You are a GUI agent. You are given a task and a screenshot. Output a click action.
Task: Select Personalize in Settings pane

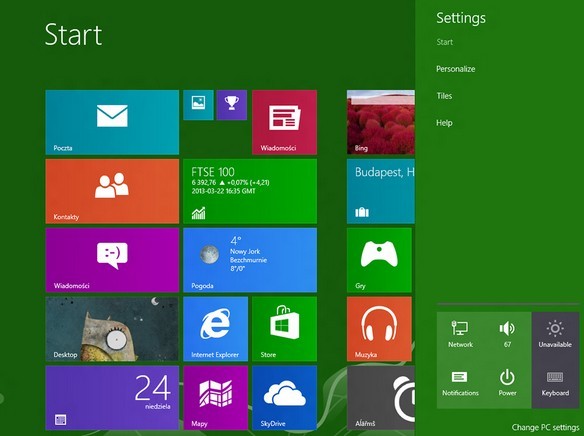coord(456,69)
